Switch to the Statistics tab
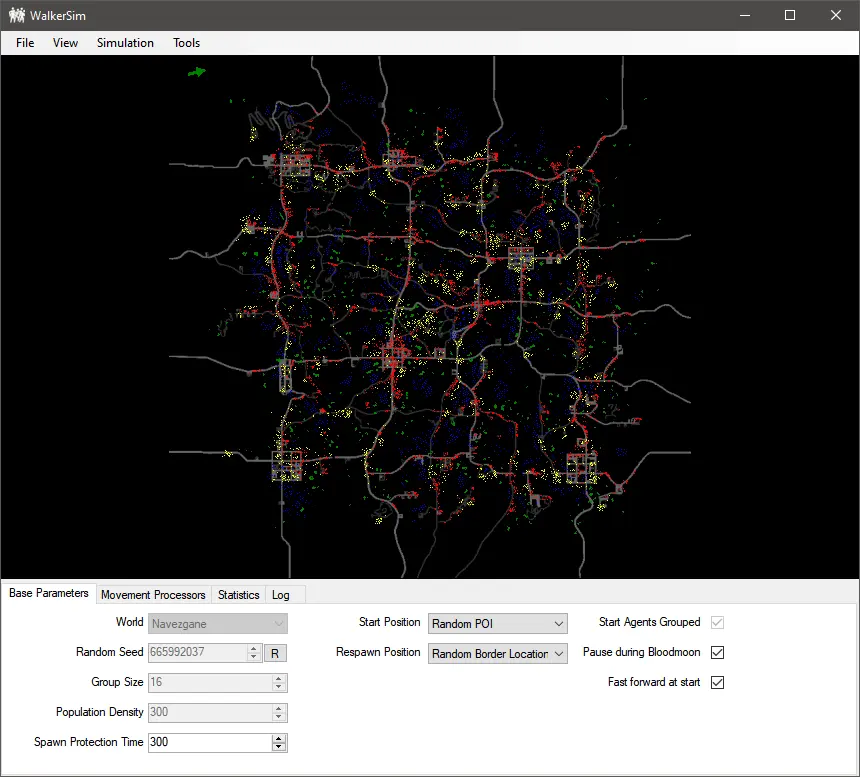860x777 pixels. coord(238,595)
